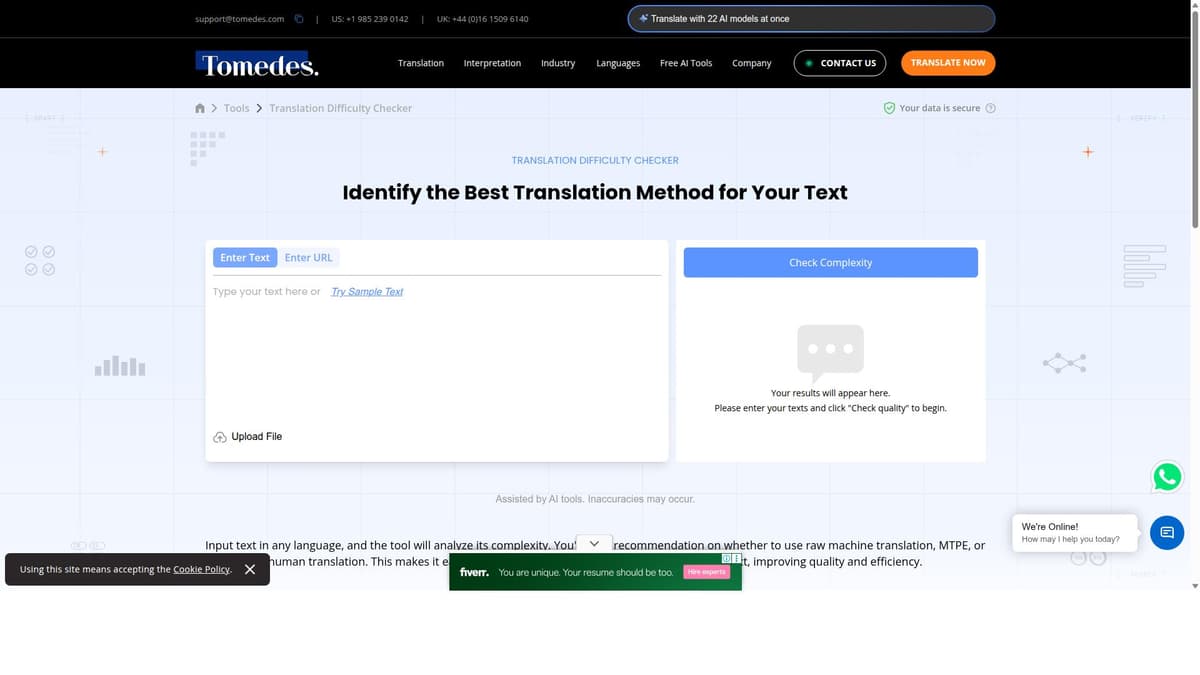
Task: Collapse the fiverr ad with the chevron
Action: pos(594,543)
